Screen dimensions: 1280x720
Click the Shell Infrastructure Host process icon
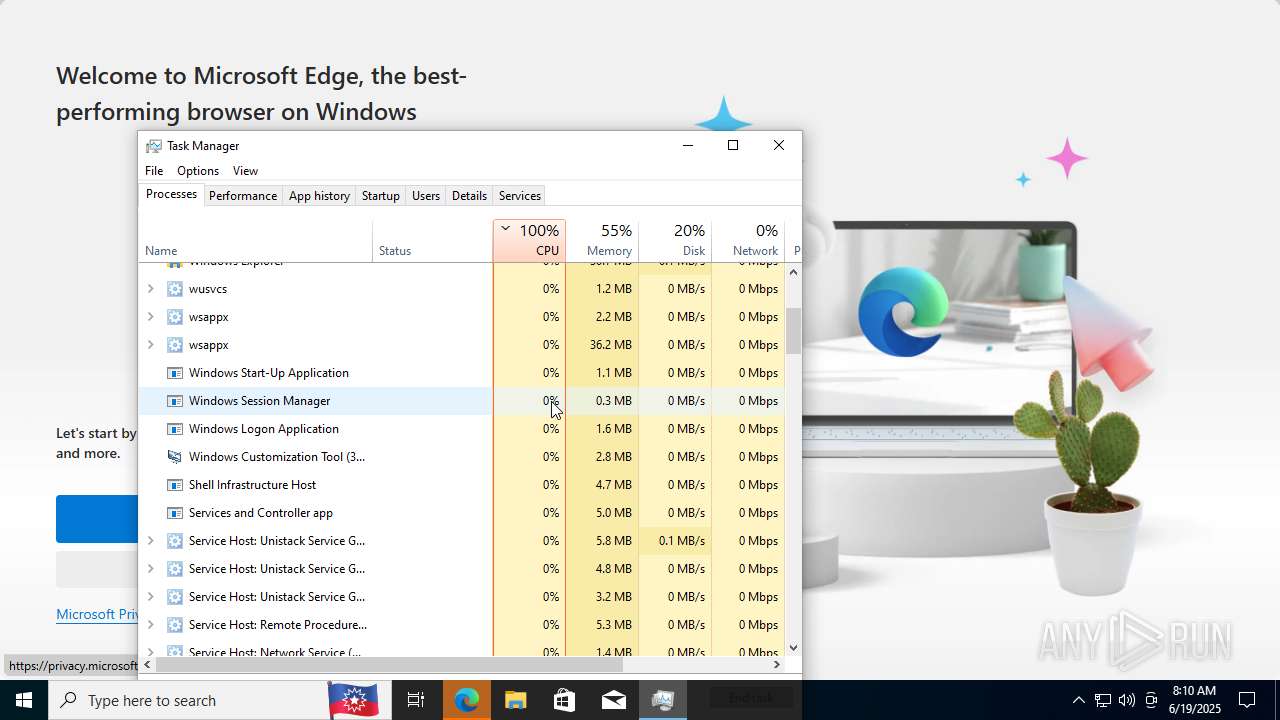[175, 485]
